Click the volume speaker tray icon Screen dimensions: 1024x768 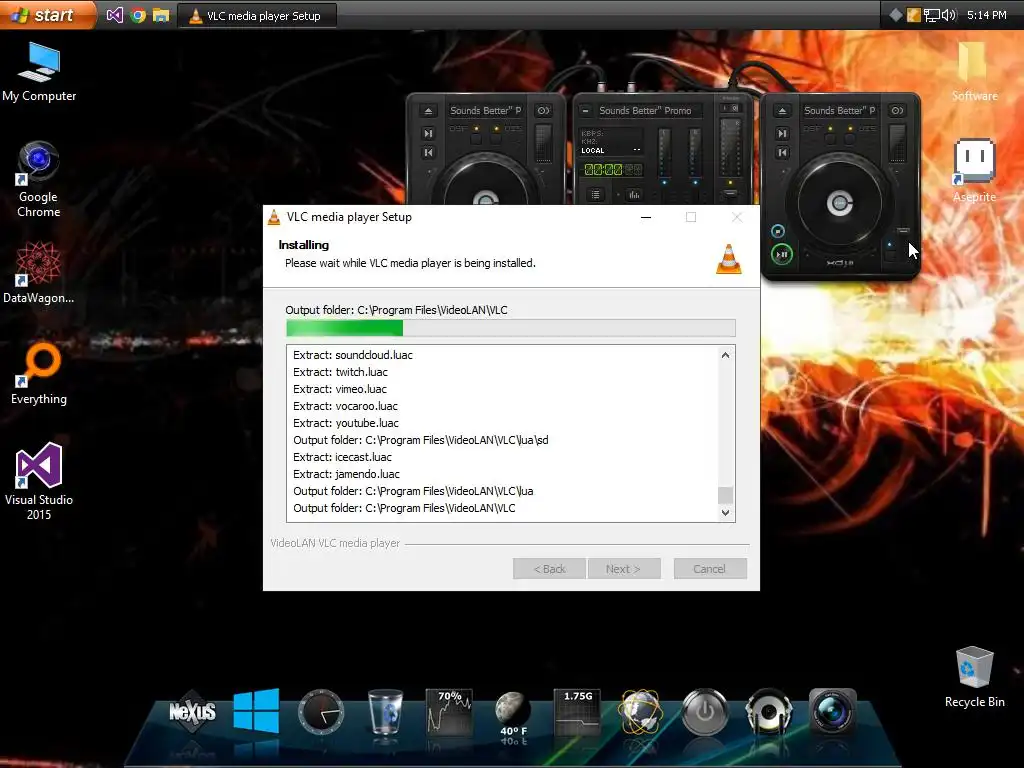pyautogui.click(x=948, y=15)
